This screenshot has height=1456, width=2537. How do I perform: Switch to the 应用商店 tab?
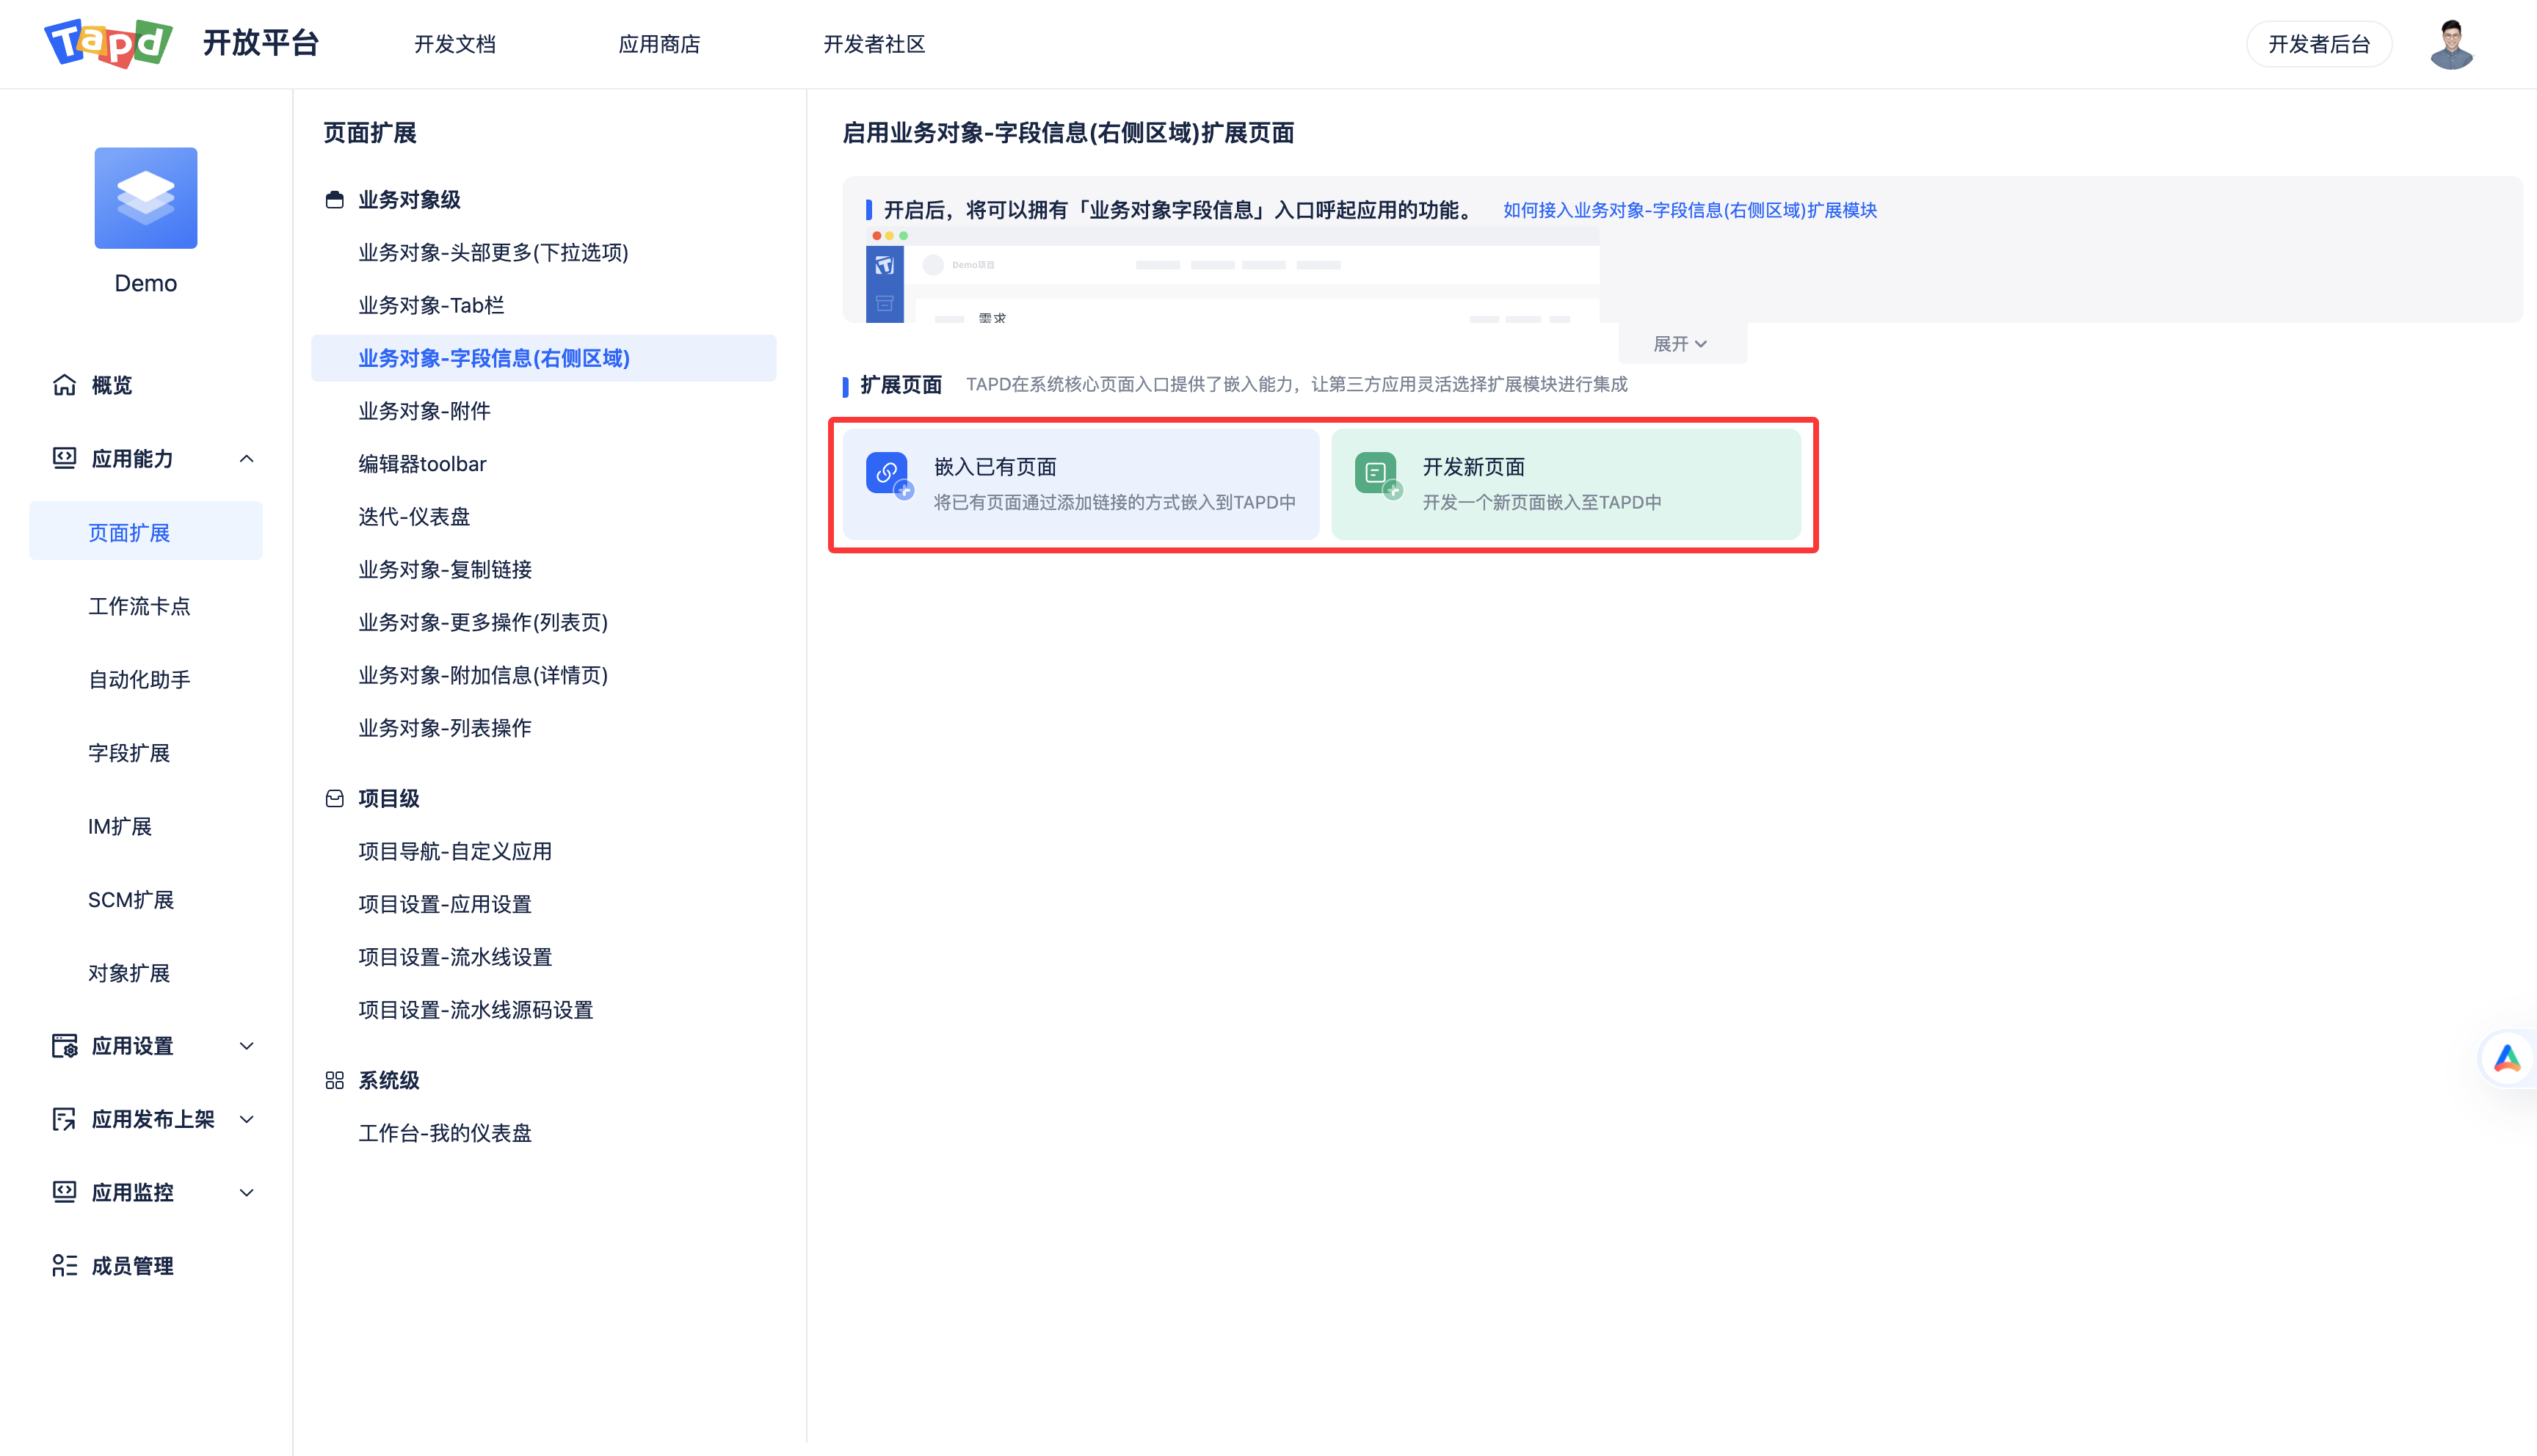(x=659, y=44)
